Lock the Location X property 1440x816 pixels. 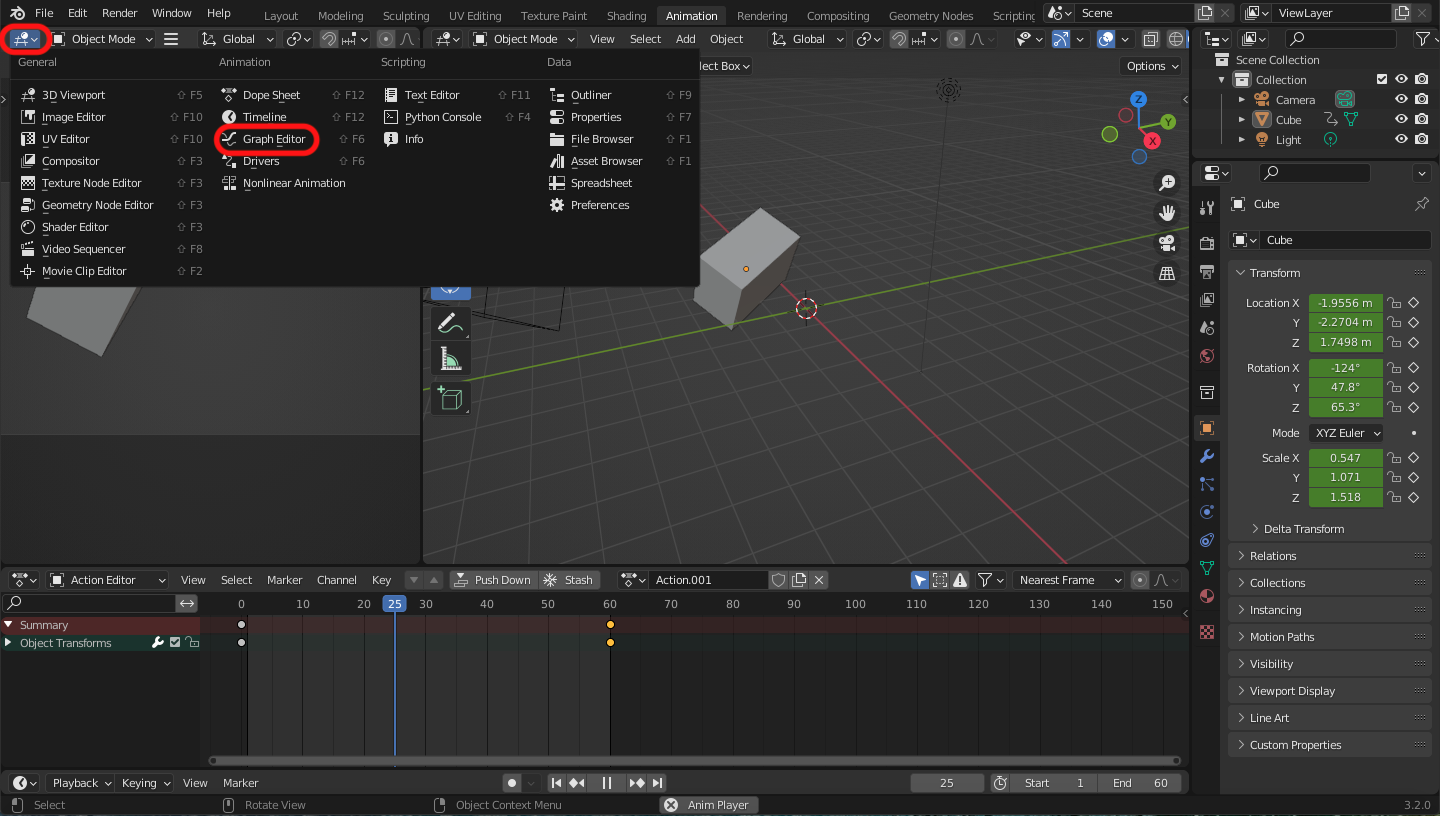[1393, 303]
